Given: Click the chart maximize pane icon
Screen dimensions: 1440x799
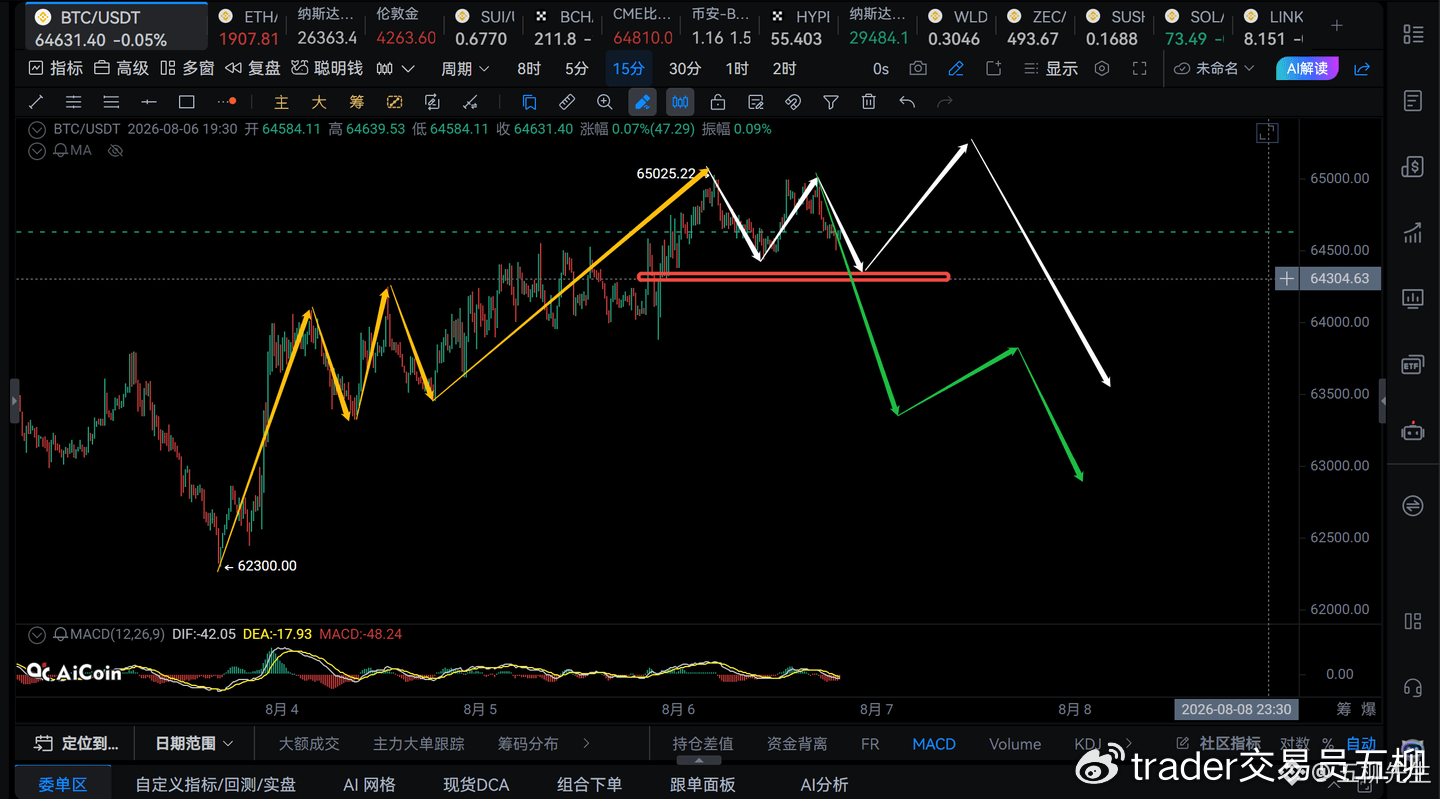Looking at the screenshot, I should point(1267,133).
